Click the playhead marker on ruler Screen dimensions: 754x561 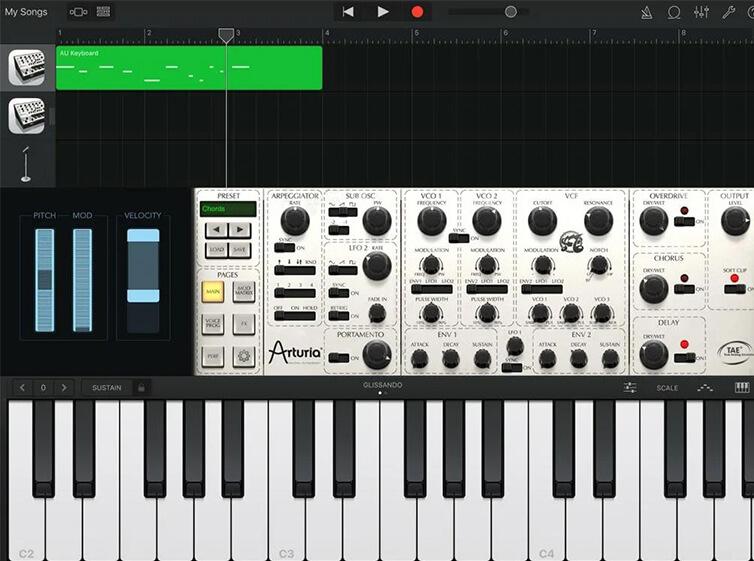coord(226,35)
